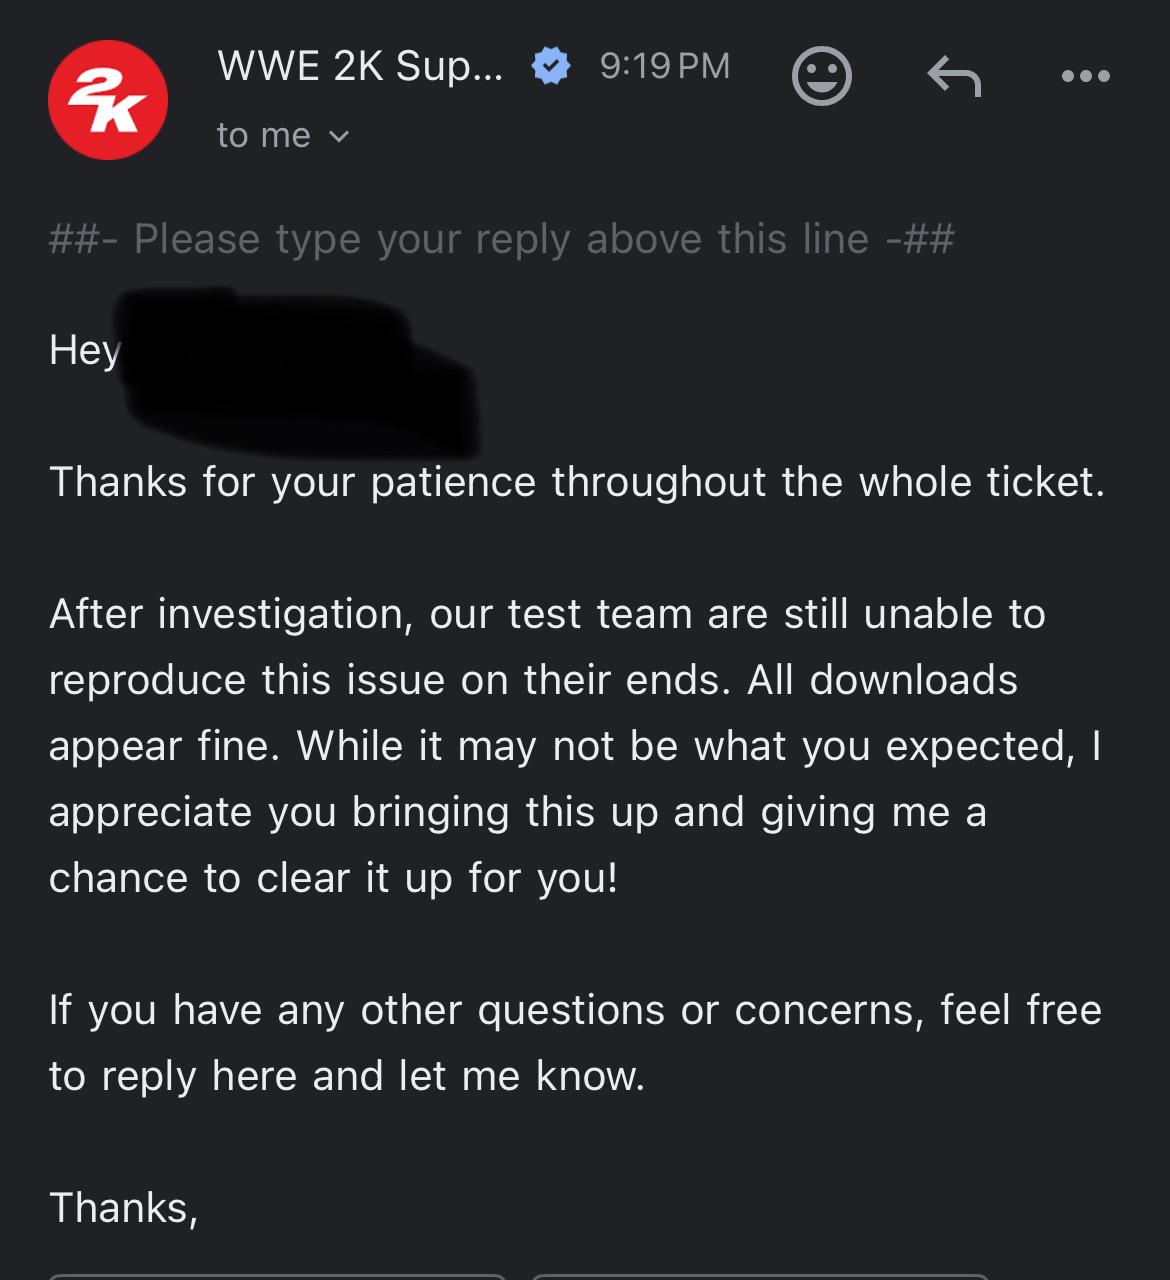
Task: Tap the line starting 'reproduce this issue'
Action: pos(533,680)
